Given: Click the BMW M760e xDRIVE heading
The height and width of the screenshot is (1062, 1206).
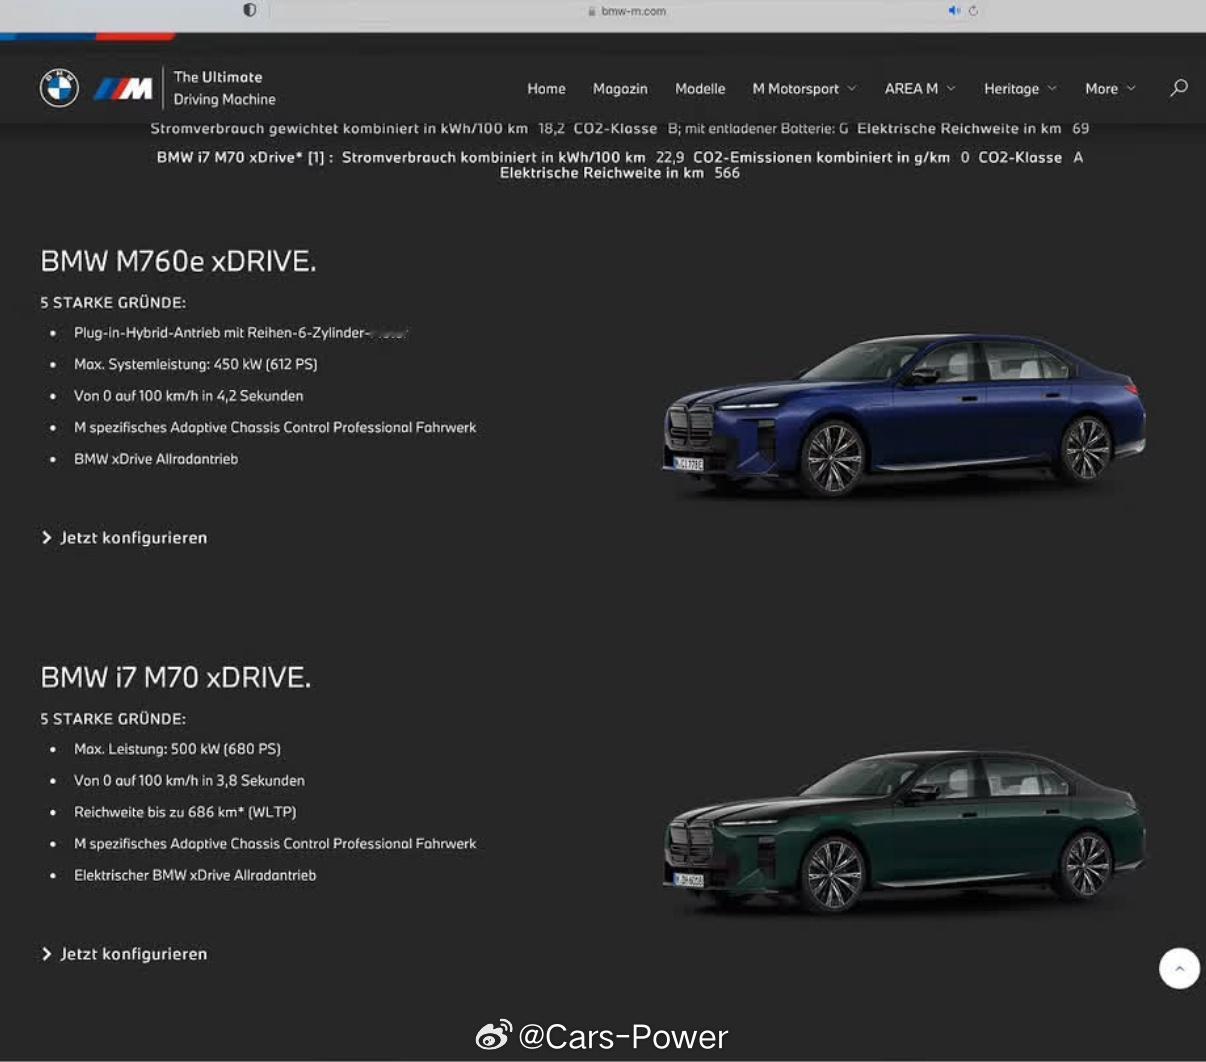Looking at the screenshot, I should (x=178, y=261).
